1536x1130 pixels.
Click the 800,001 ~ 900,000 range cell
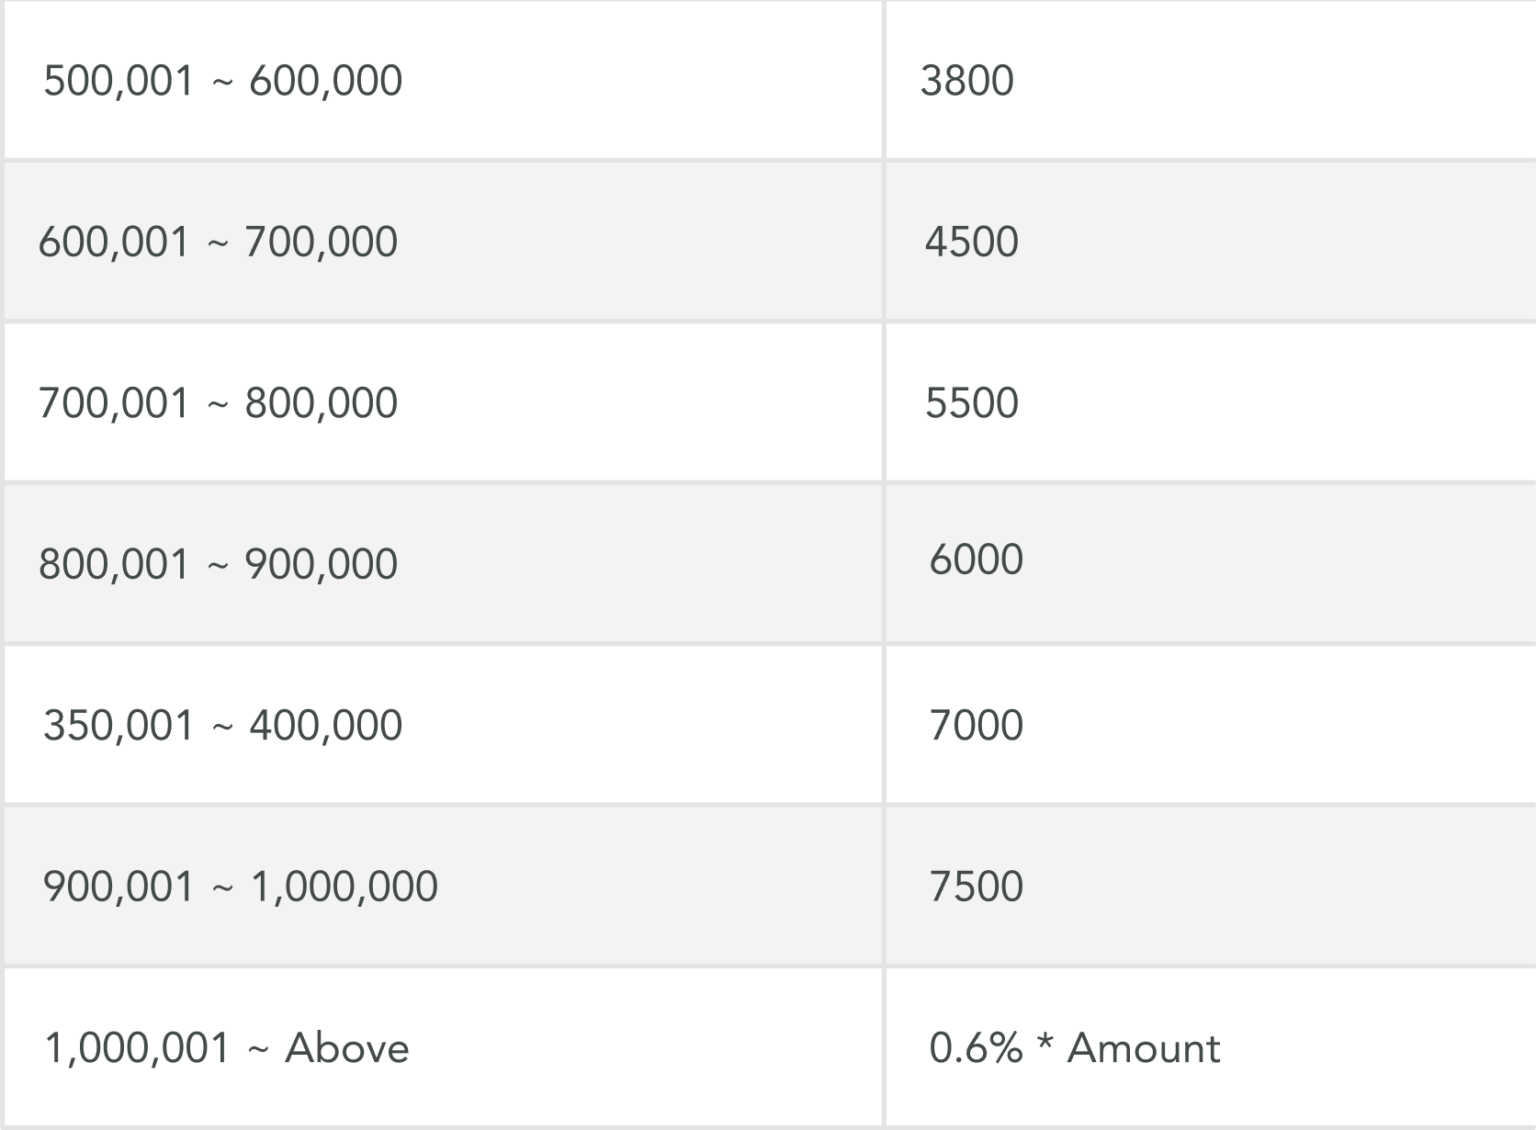click(x=218, y=564)
